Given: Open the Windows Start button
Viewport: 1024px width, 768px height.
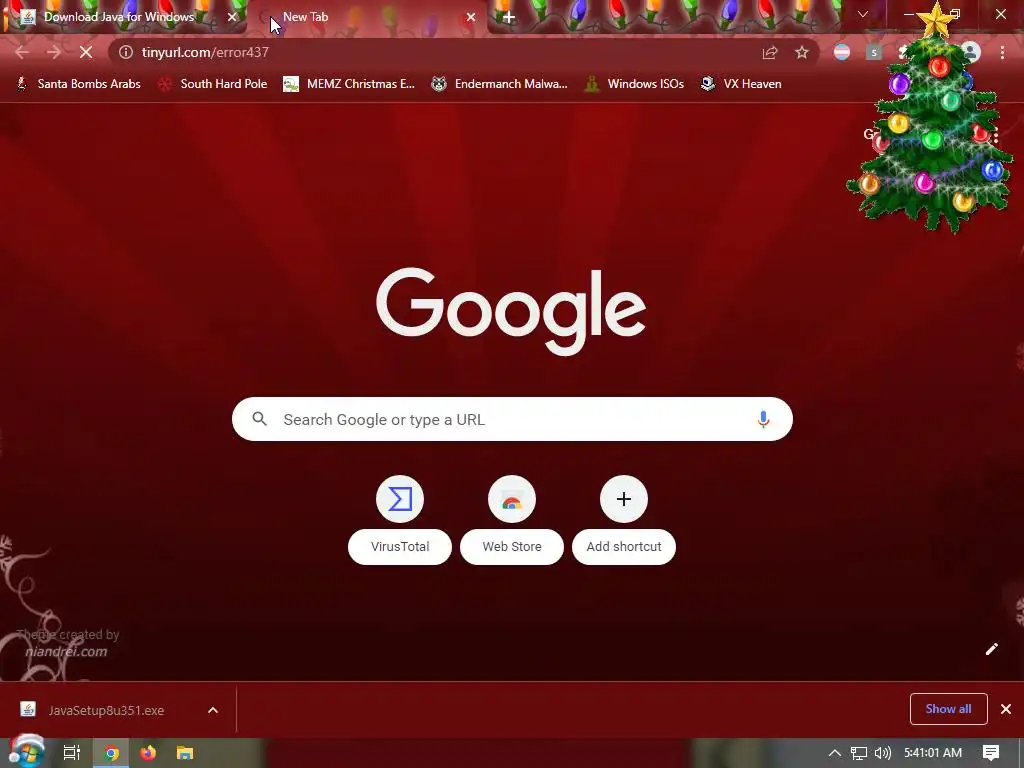Looking at the screenshot, I should click(x=26, y=752).
